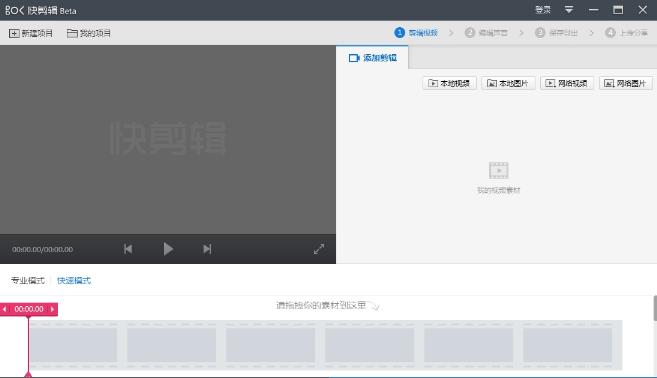Select the 添加剪辑 tab
Image resolution: width=657 pixels, height=378 pixels.
pyautogui.click(x=372, y=57)
